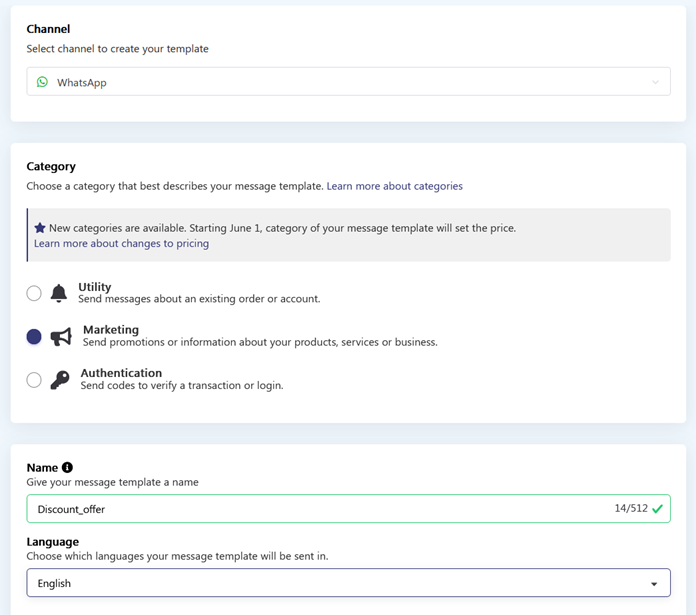Click the star icon in pricing notice
696x615 pixels.
pos(40,228)
